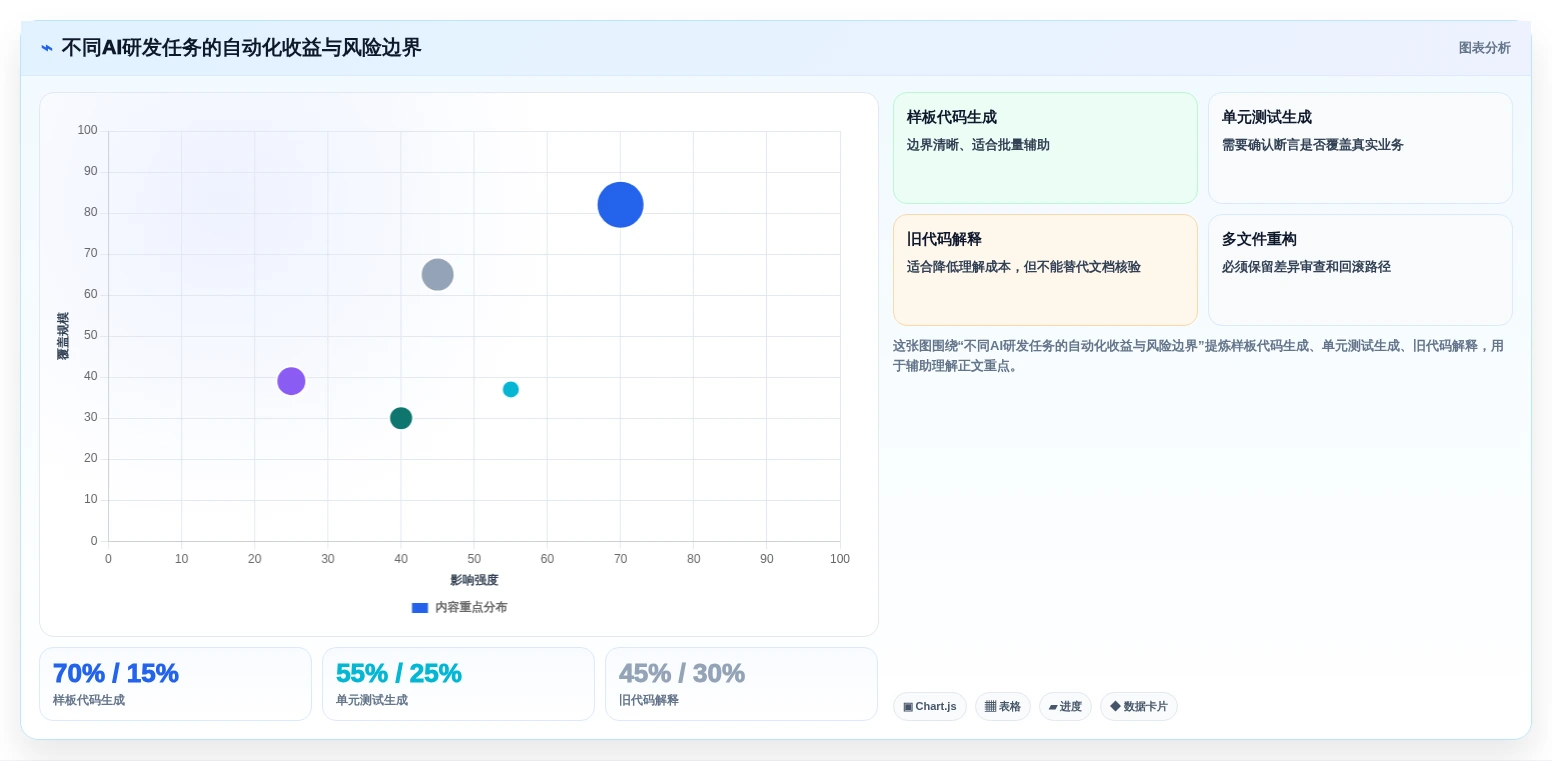
Task: Click the 需要确认断言是否覆盖真实业务 description
Action: click(1312, 145)
